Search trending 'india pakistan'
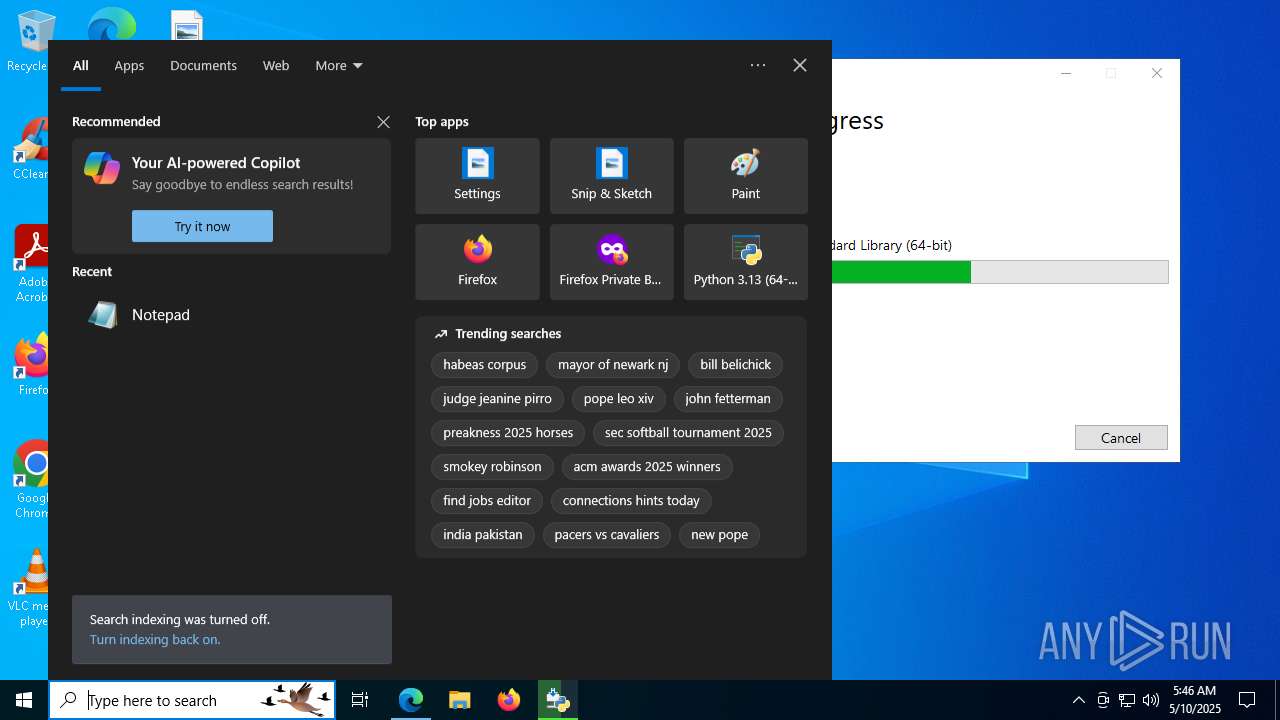 (x=483, y=535)
